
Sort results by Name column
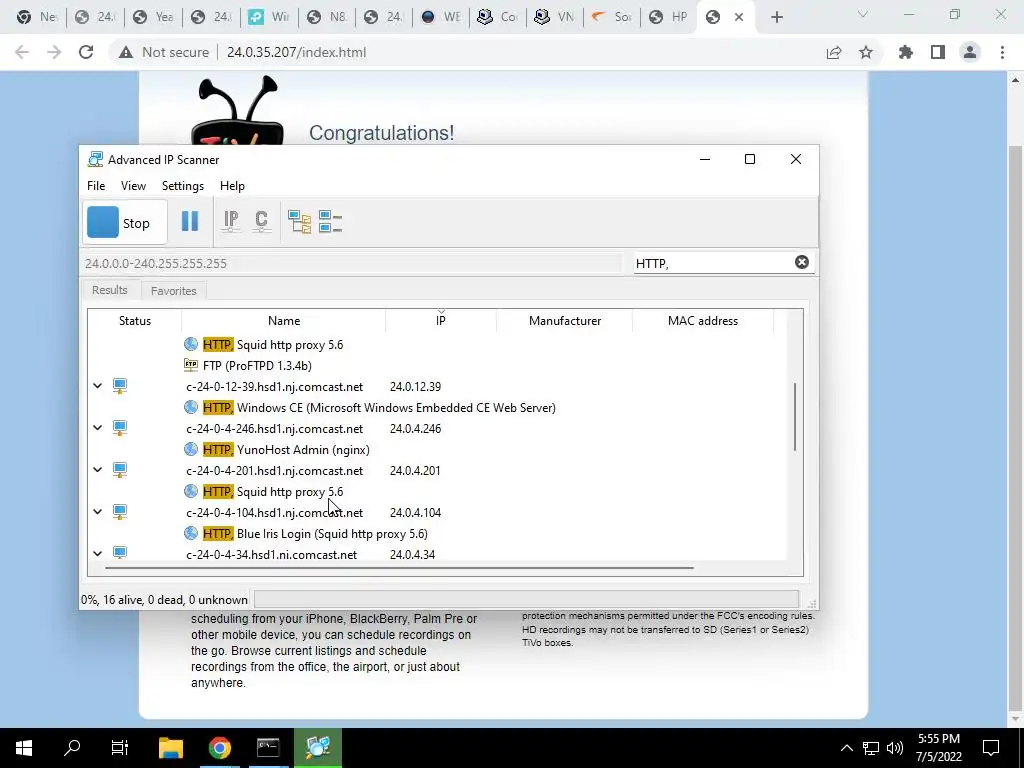[283, 321]
